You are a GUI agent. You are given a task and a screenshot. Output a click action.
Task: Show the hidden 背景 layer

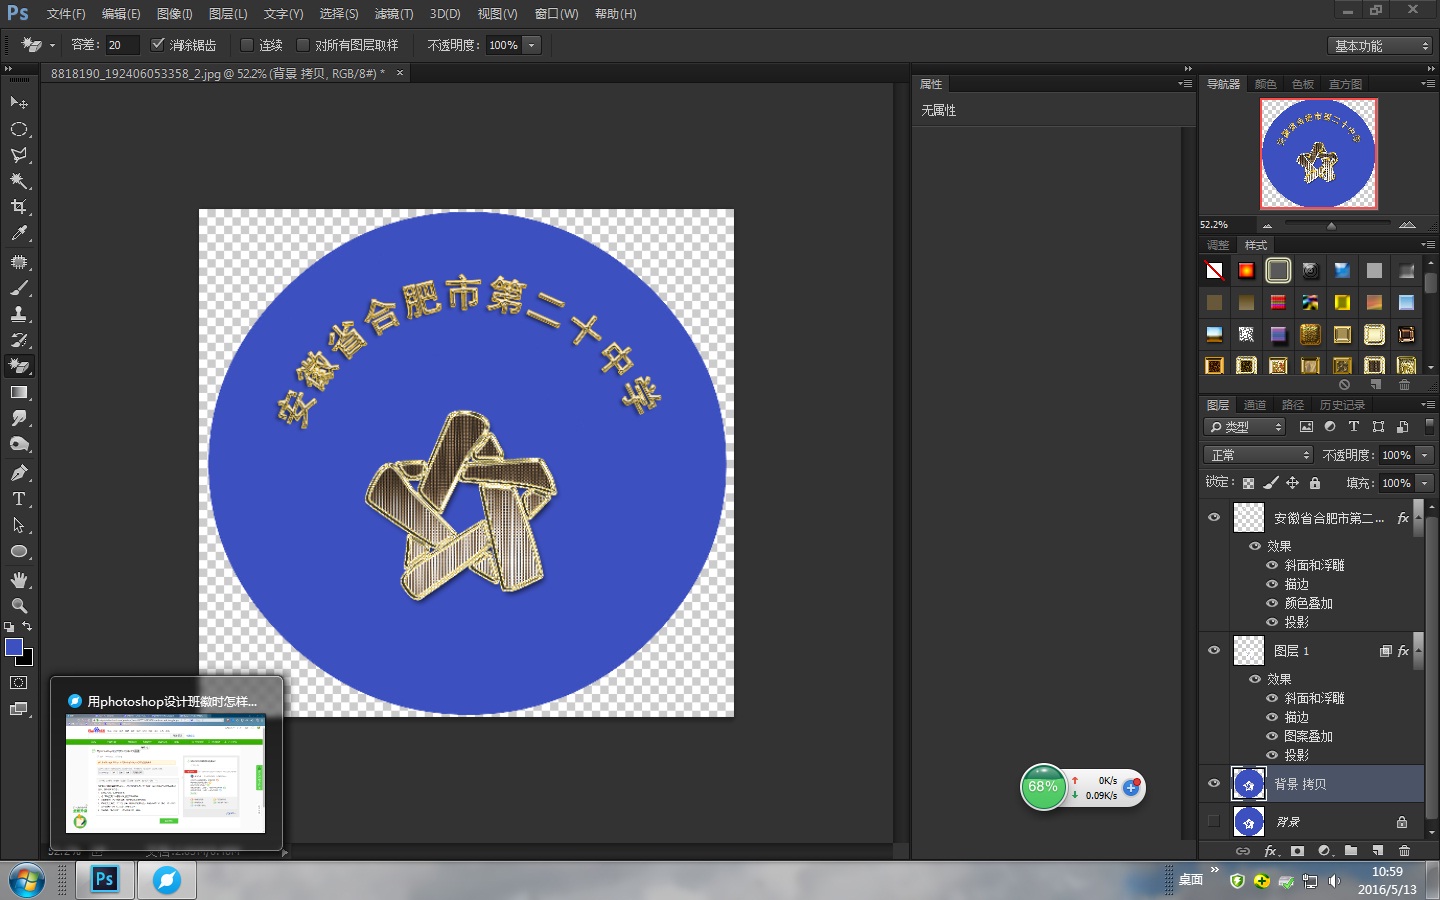[1214, 821]
